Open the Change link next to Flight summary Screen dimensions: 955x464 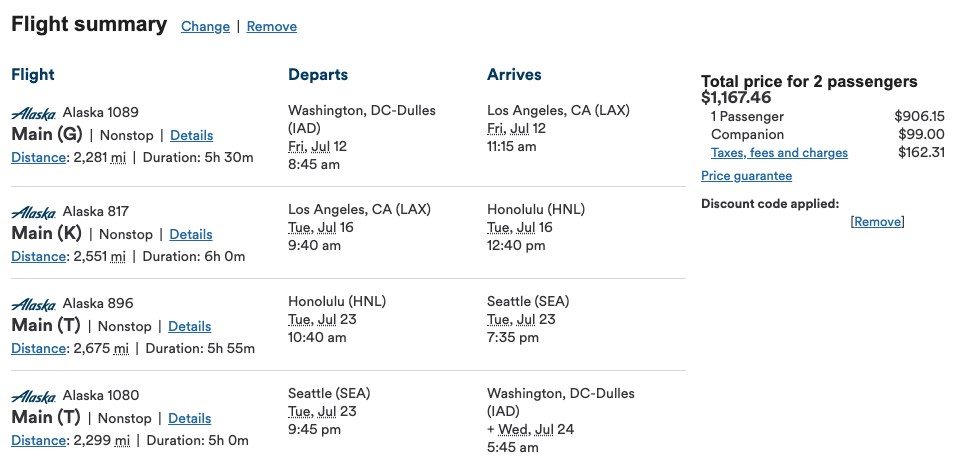[205, 27]
